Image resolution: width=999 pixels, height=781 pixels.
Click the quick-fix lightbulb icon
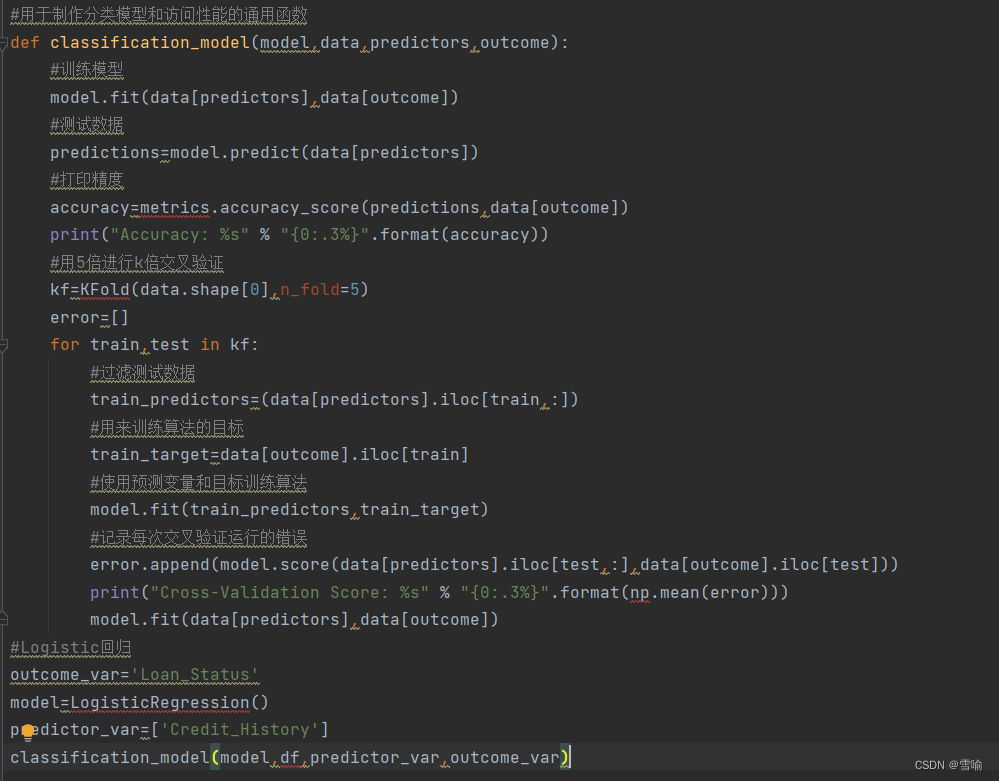click(28, 731)
